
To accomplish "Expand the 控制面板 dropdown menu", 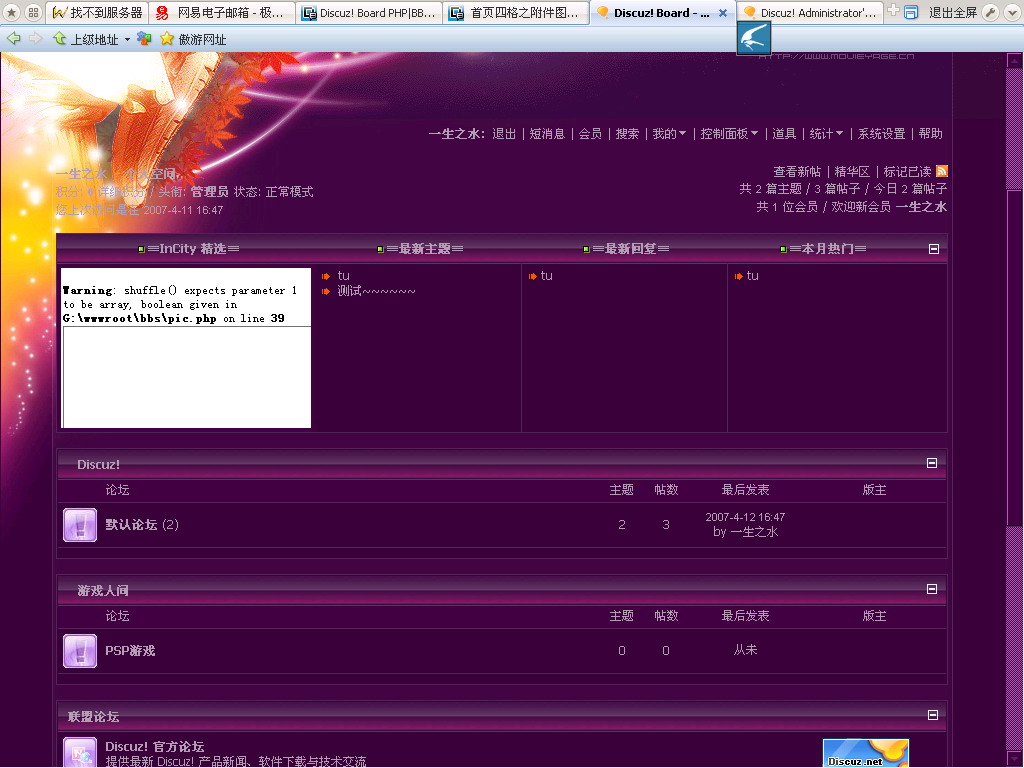I will 729,134.
